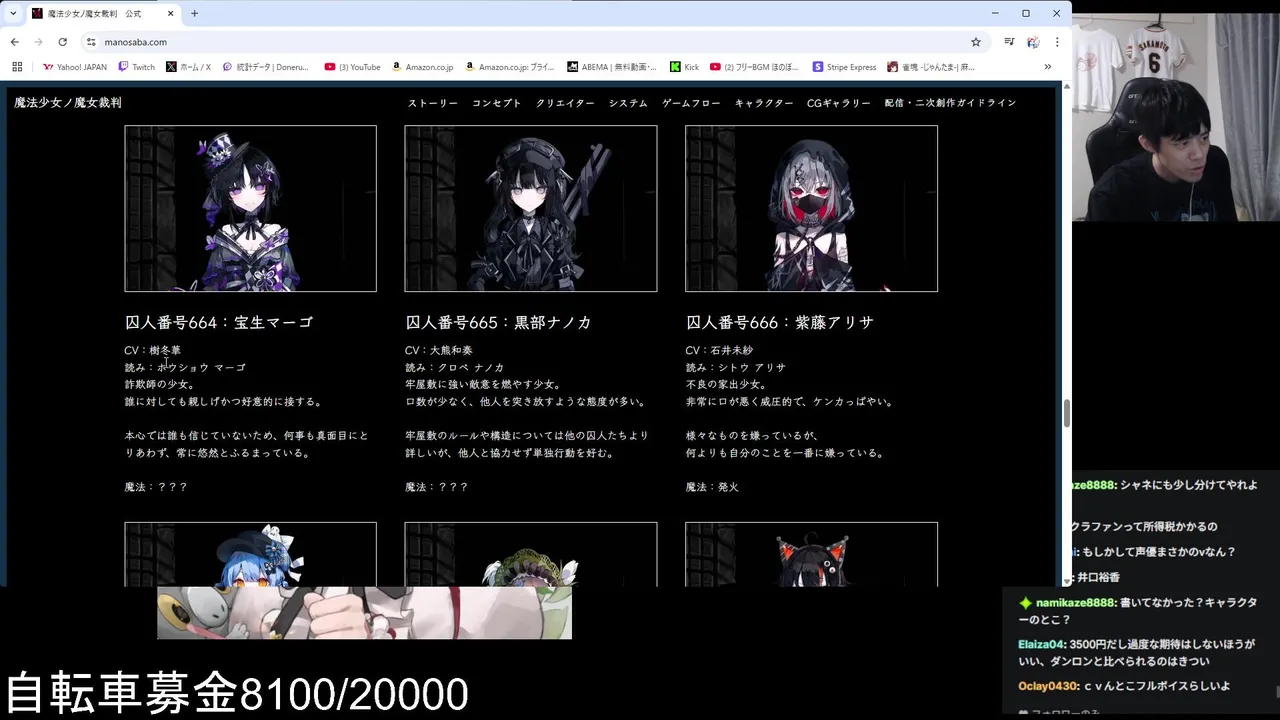The height and width of the screenshot is (720, 1280).
Task: Close the 魔法少女ノ魔女裁判 tab
Action: click(171, 14)
